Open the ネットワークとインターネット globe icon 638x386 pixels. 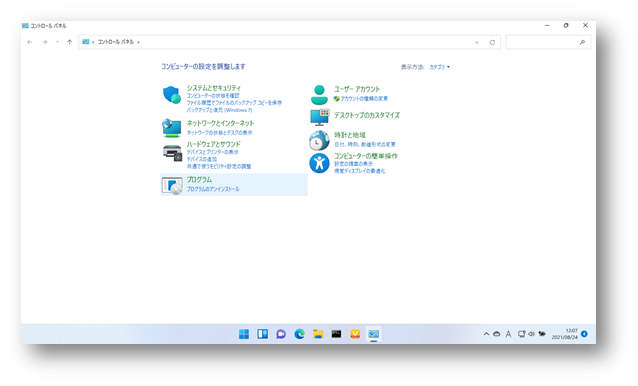coord(172,128)
